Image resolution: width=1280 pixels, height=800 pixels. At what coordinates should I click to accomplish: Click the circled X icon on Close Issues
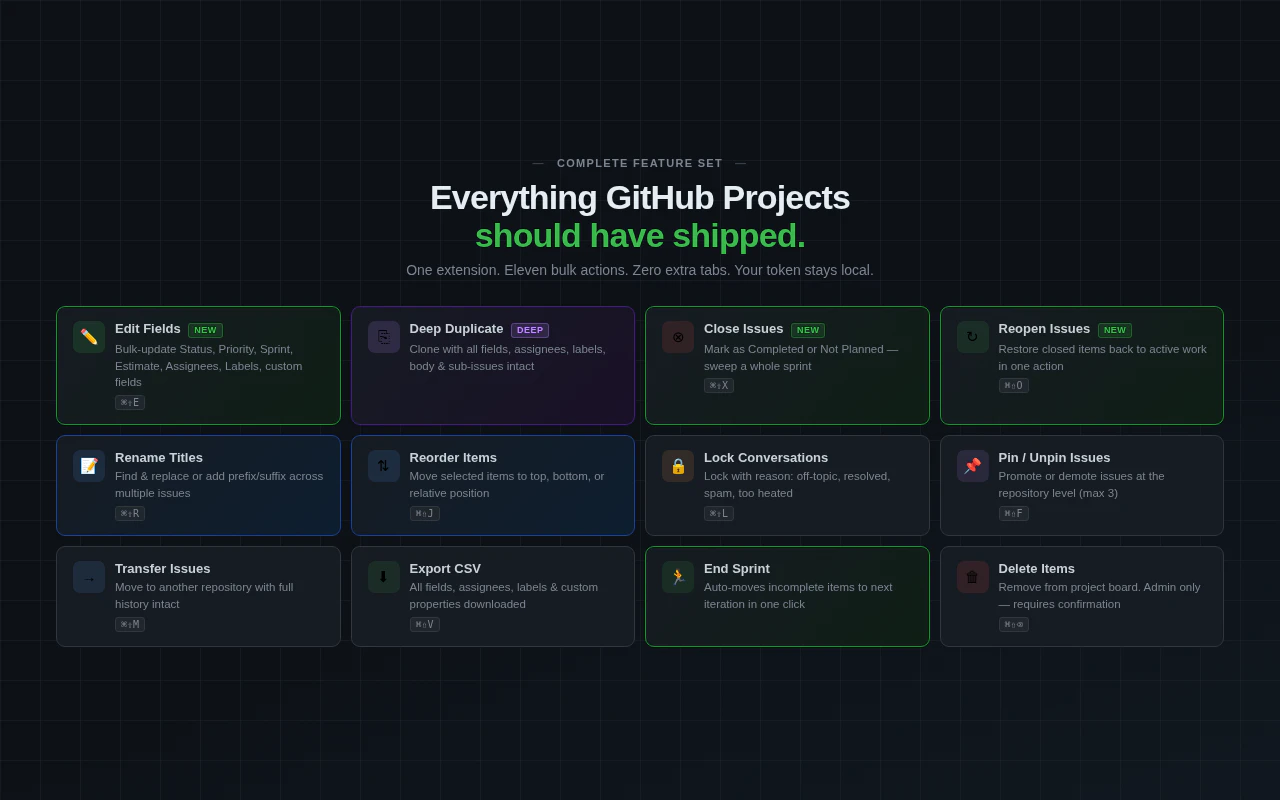point(678,337)
